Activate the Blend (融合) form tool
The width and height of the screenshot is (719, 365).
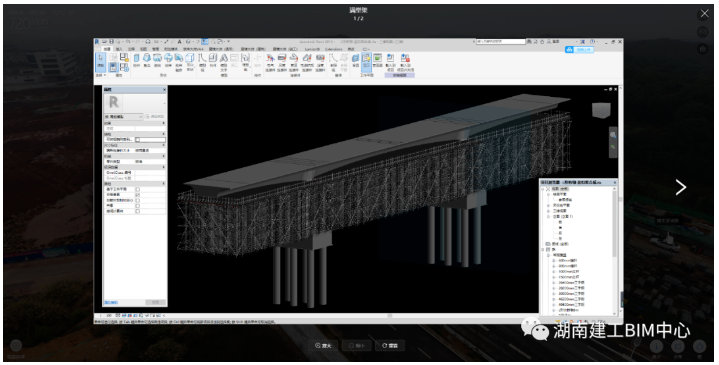[147, 61]
